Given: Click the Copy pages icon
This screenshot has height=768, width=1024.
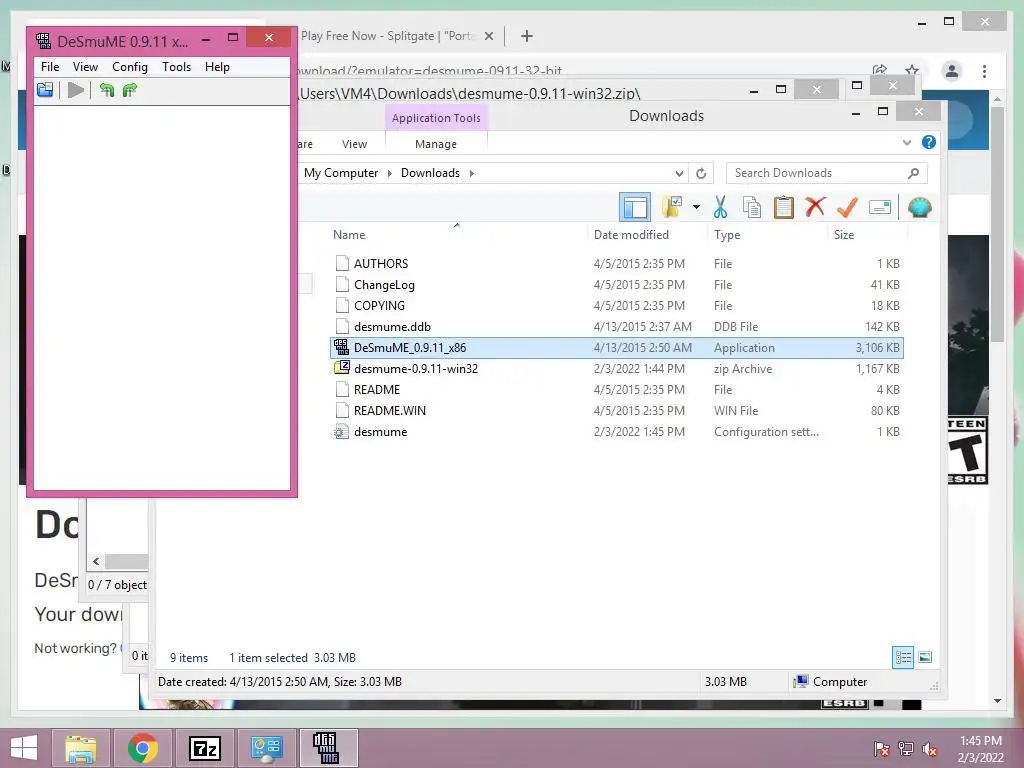Looking at the screenshot, I should click(x=752, y=207).
